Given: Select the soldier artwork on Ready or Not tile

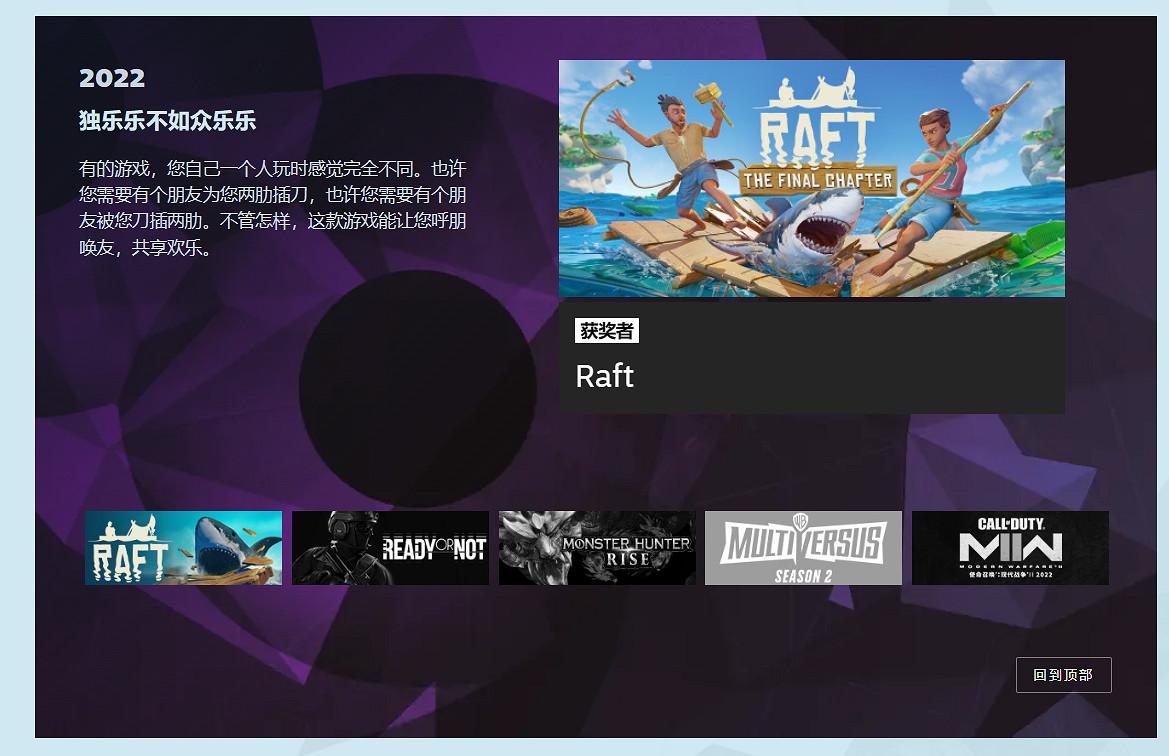Looking at the screenshot, I should pos(347,547).
